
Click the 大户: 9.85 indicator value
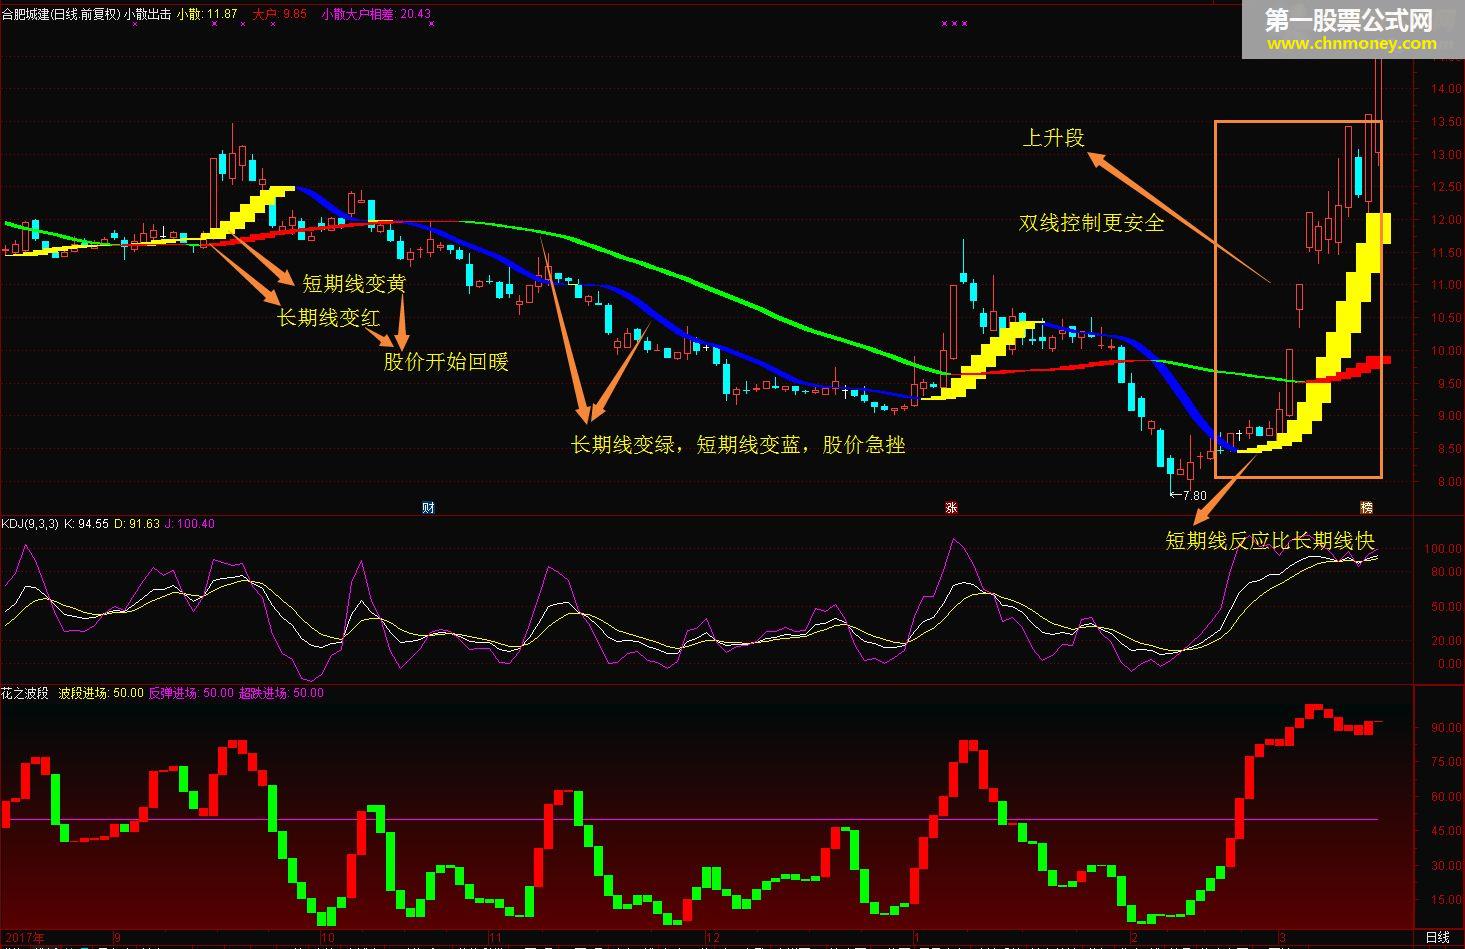pos(280,14)
